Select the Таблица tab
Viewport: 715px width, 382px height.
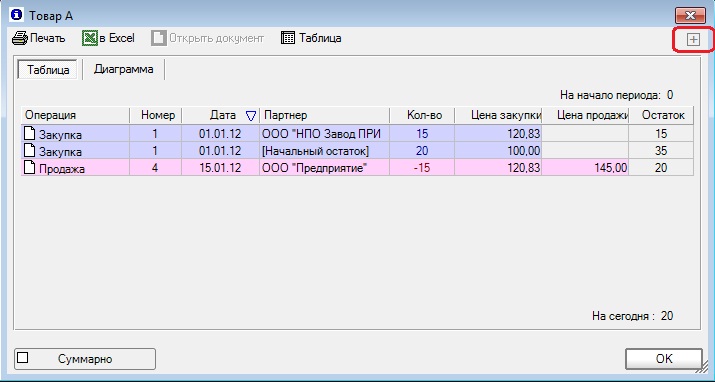tap(48, 70)
